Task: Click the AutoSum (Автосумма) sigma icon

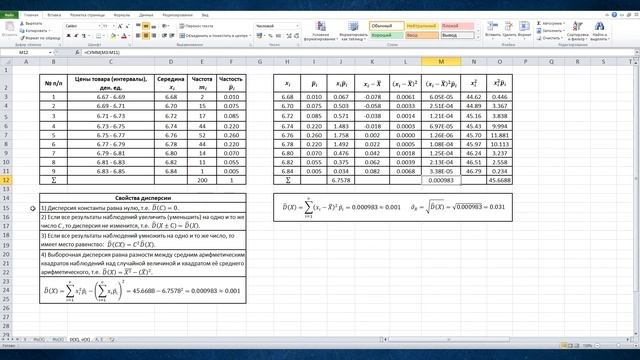Action: (539, 23)
